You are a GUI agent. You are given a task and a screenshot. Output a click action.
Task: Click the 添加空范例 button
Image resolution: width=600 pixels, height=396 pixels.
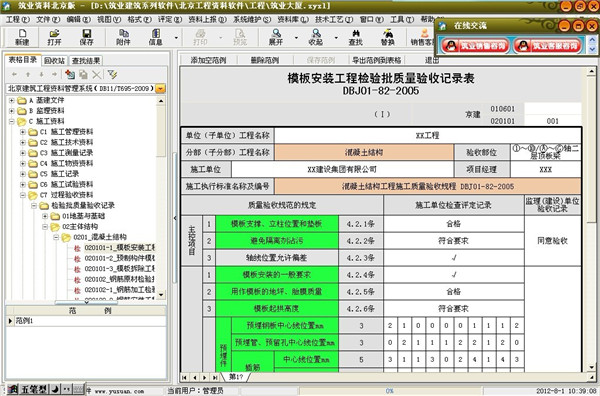click(208, 60)
